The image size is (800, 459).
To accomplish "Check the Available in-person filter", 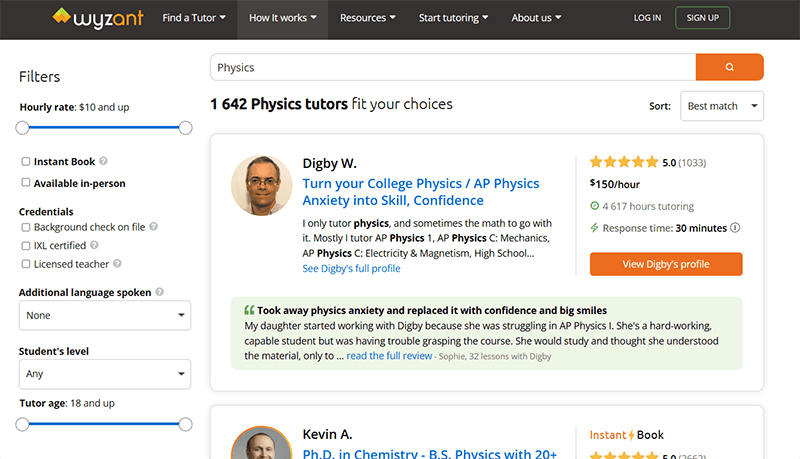I will coord(26,183).
